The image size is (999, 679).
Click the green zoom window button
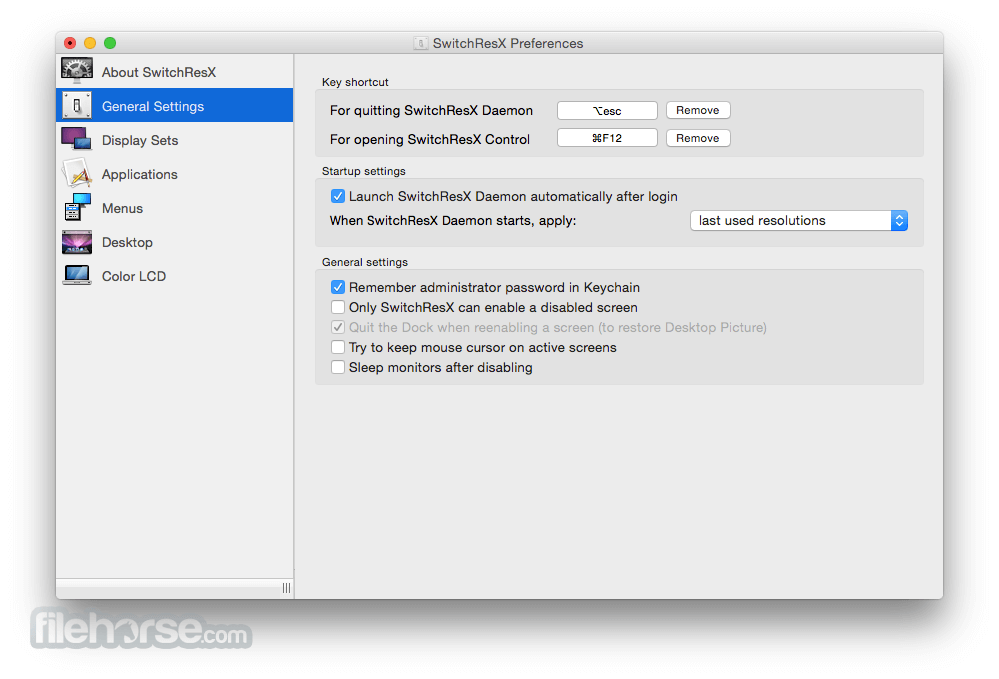tap(110, 43)
